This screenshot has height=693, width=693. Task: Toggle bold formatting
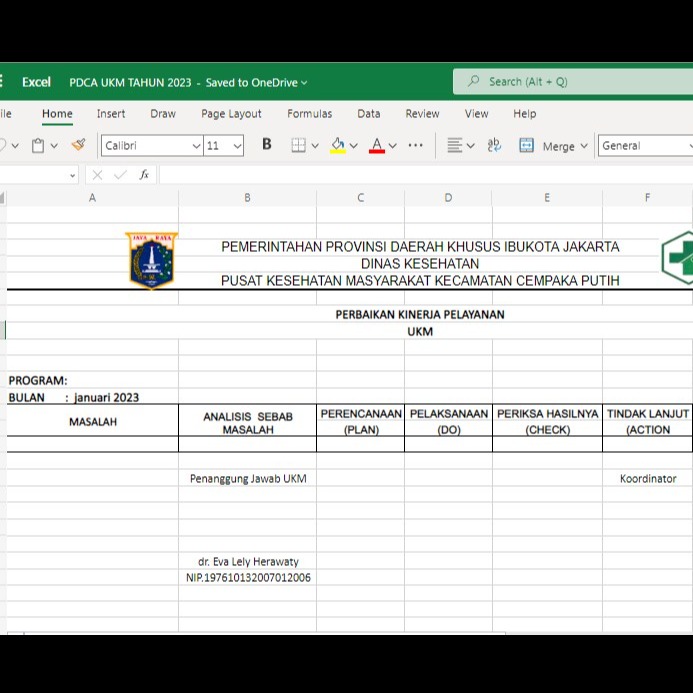(x=266, y=145)
